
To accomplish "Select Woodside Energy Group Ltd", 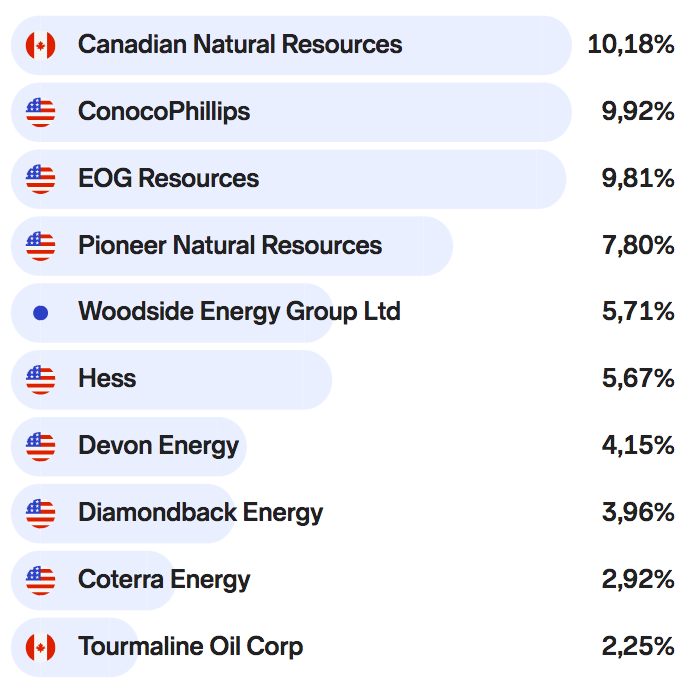I will click(x=239, y=312).
